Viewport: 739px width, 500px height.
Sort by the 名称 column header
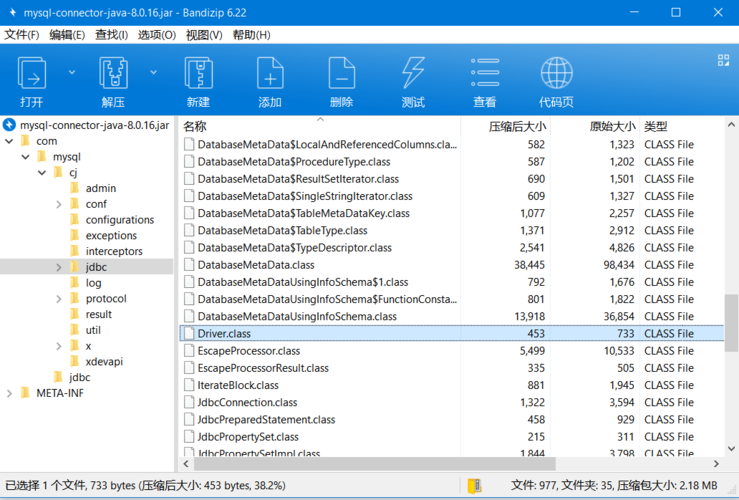320,126
